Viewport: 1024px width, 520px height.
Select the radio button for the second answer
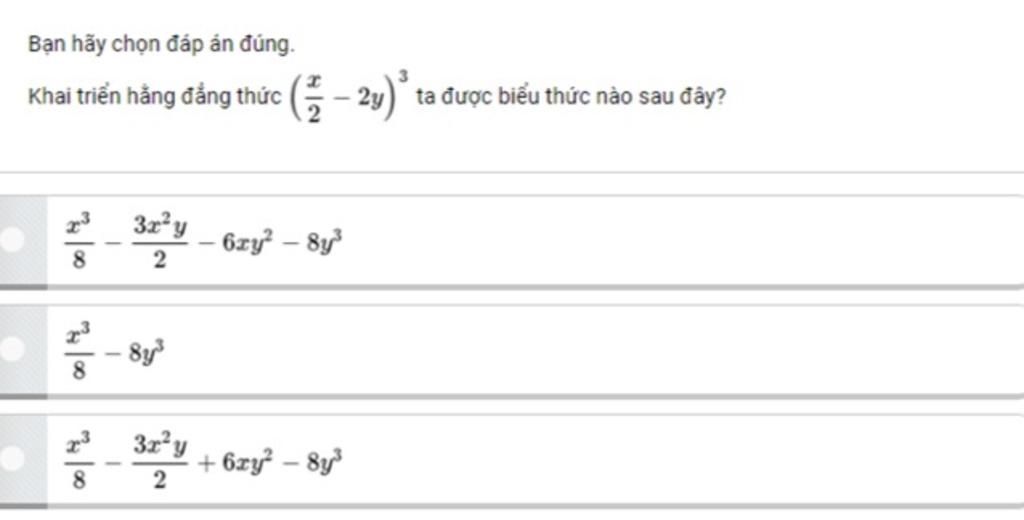coord(14,349)
